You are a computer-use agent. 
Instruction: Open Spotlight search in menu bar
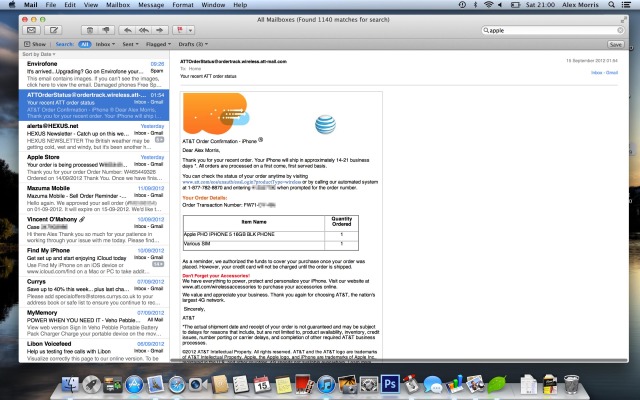click(611, 5)
